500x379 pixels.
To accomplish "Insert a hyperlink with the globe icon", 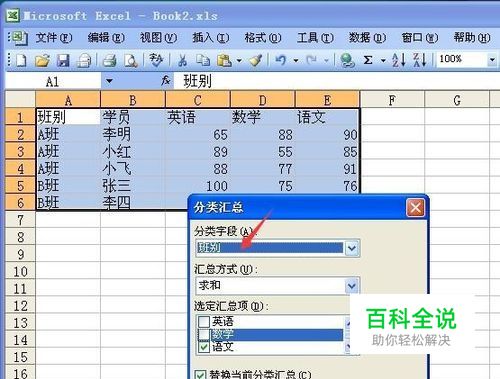I will pos(347,61).
